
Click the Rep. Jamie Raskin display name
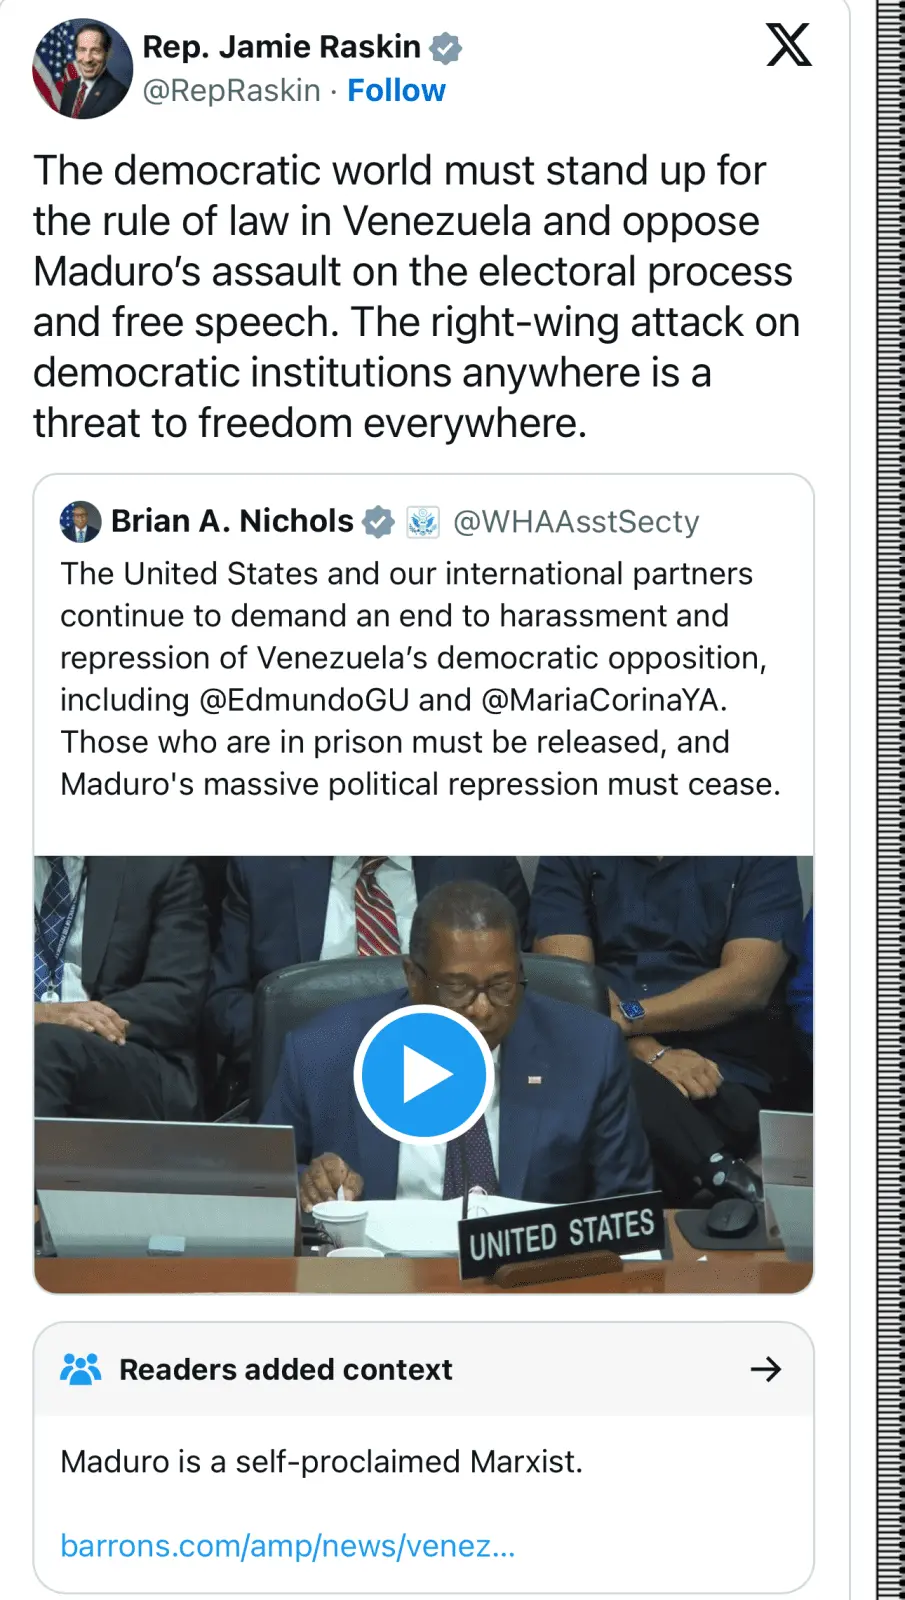(281, 47)
